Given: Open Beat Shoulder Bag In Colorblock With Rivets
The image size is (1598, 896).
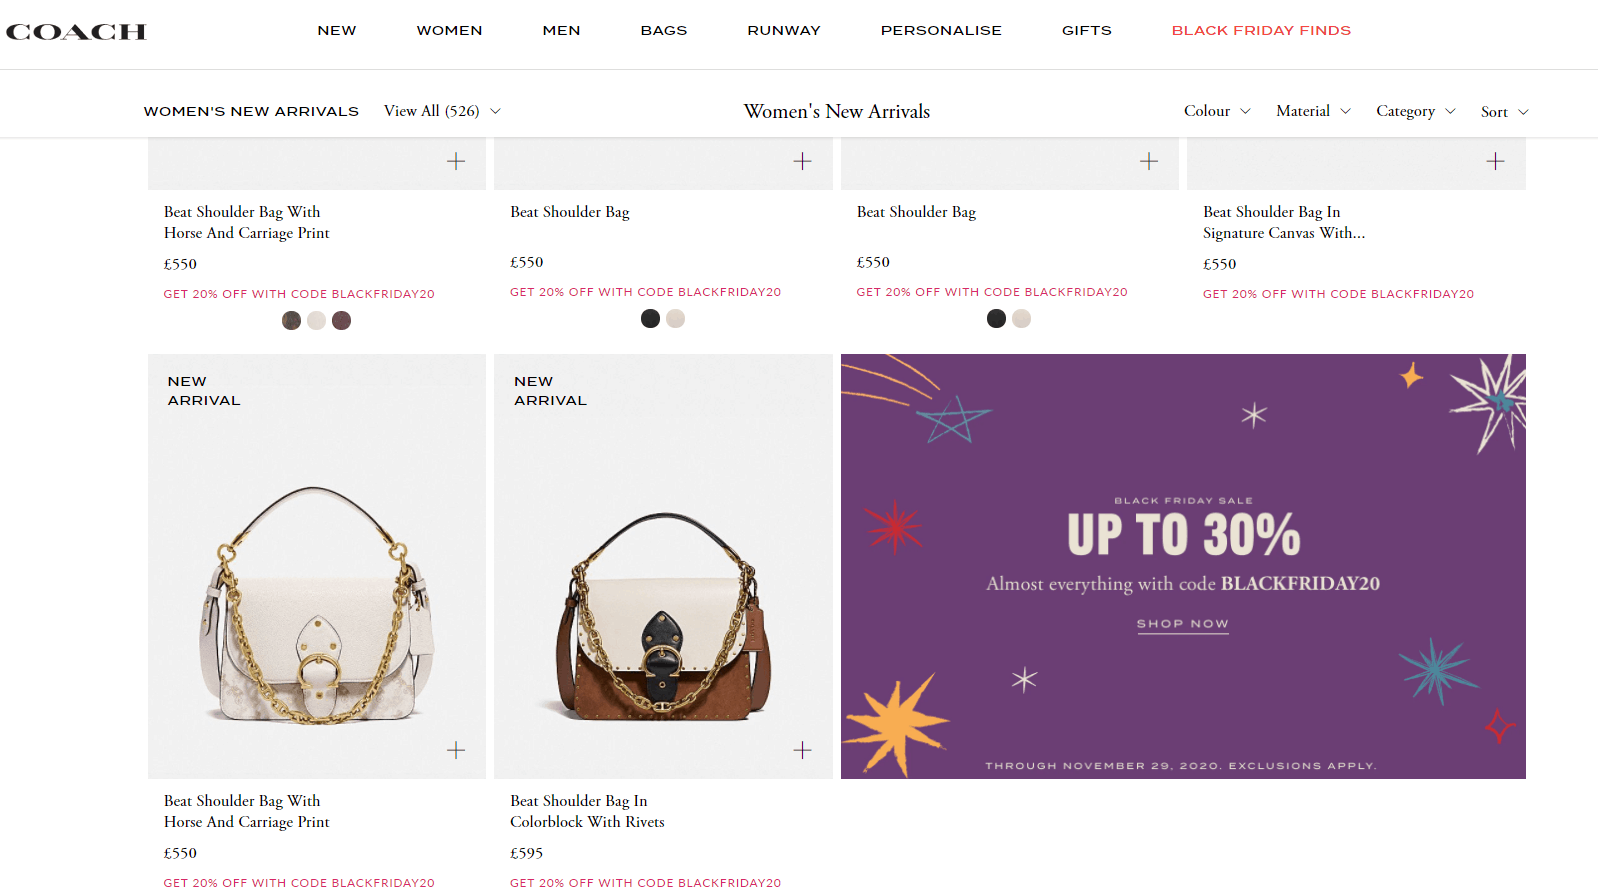Looking at the screenshot, I should (x=587, y=811).
